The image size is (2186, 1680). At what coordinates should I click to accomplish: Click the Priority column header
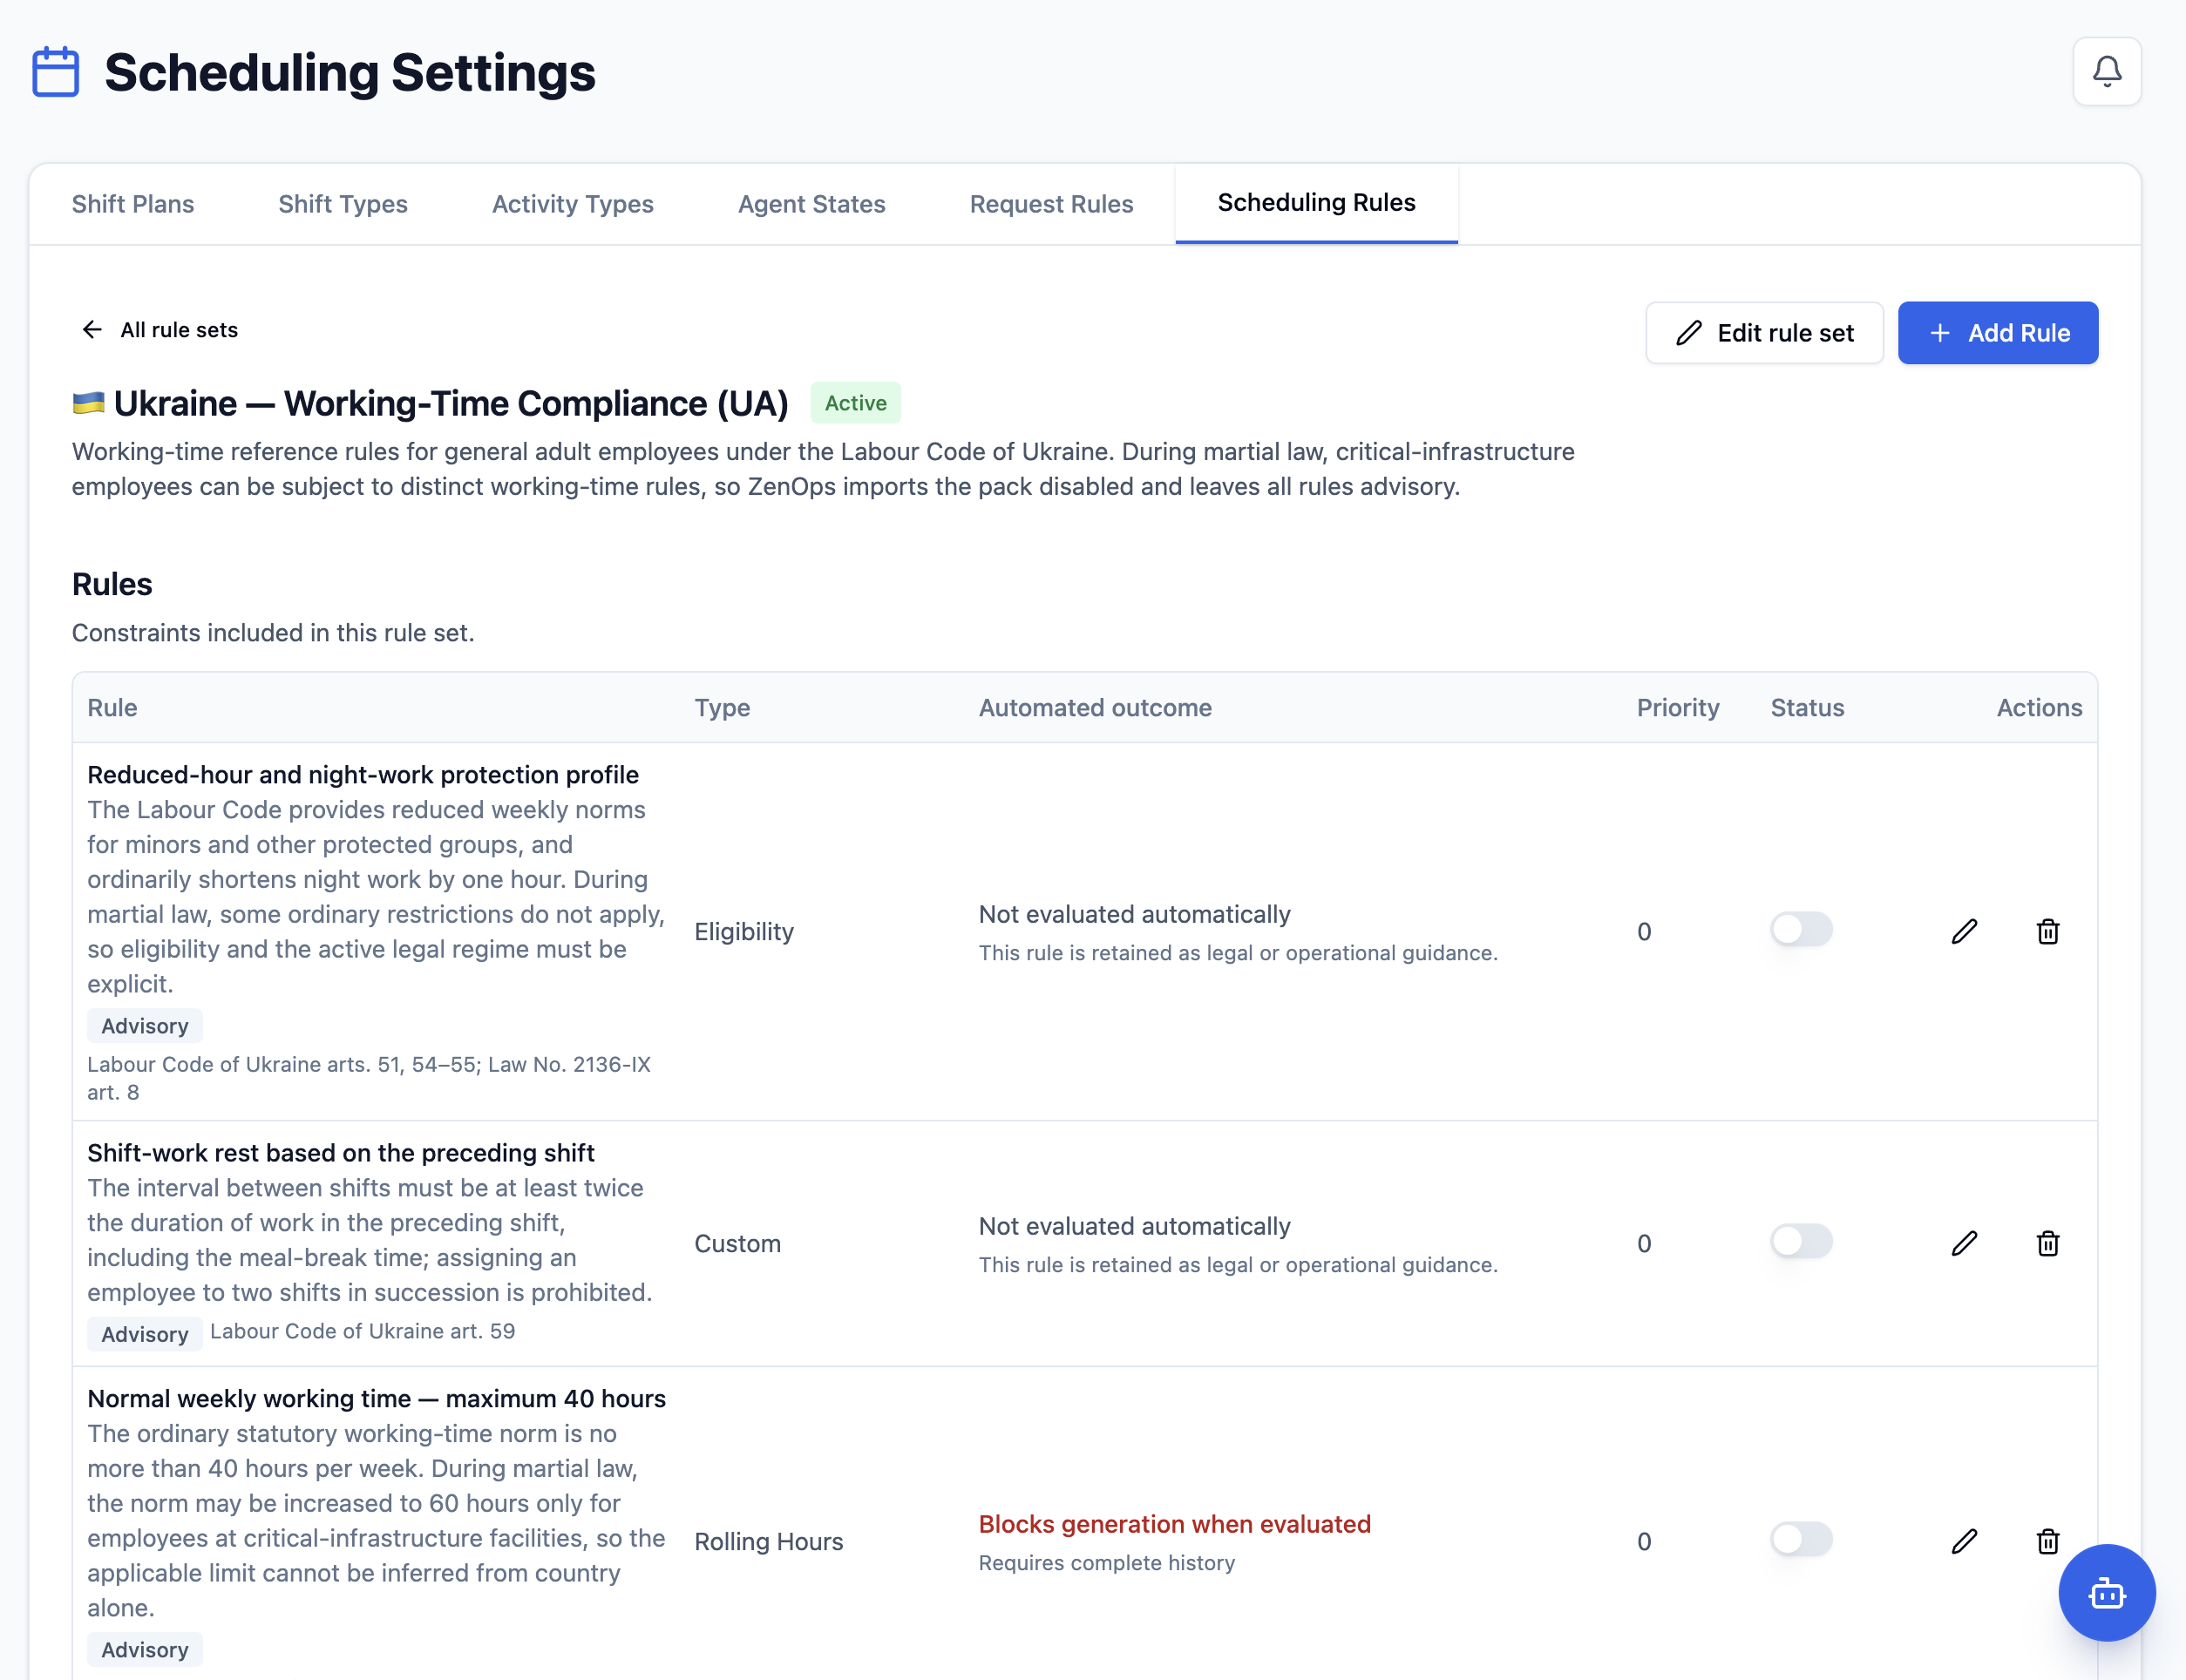pyautogui.click(x=1677, y=708)
